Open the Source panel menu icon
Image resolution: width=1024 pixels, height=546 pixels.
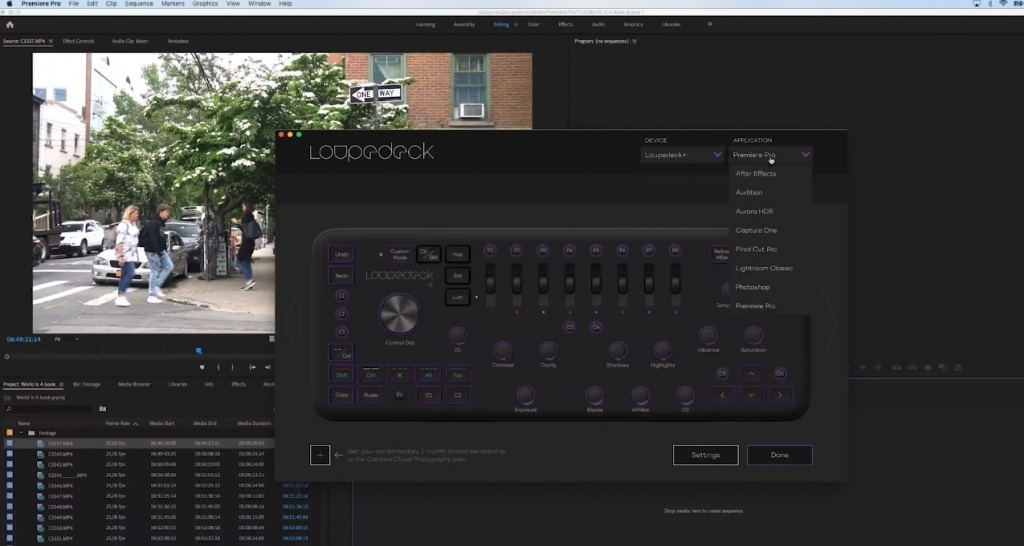pos(51,41)
